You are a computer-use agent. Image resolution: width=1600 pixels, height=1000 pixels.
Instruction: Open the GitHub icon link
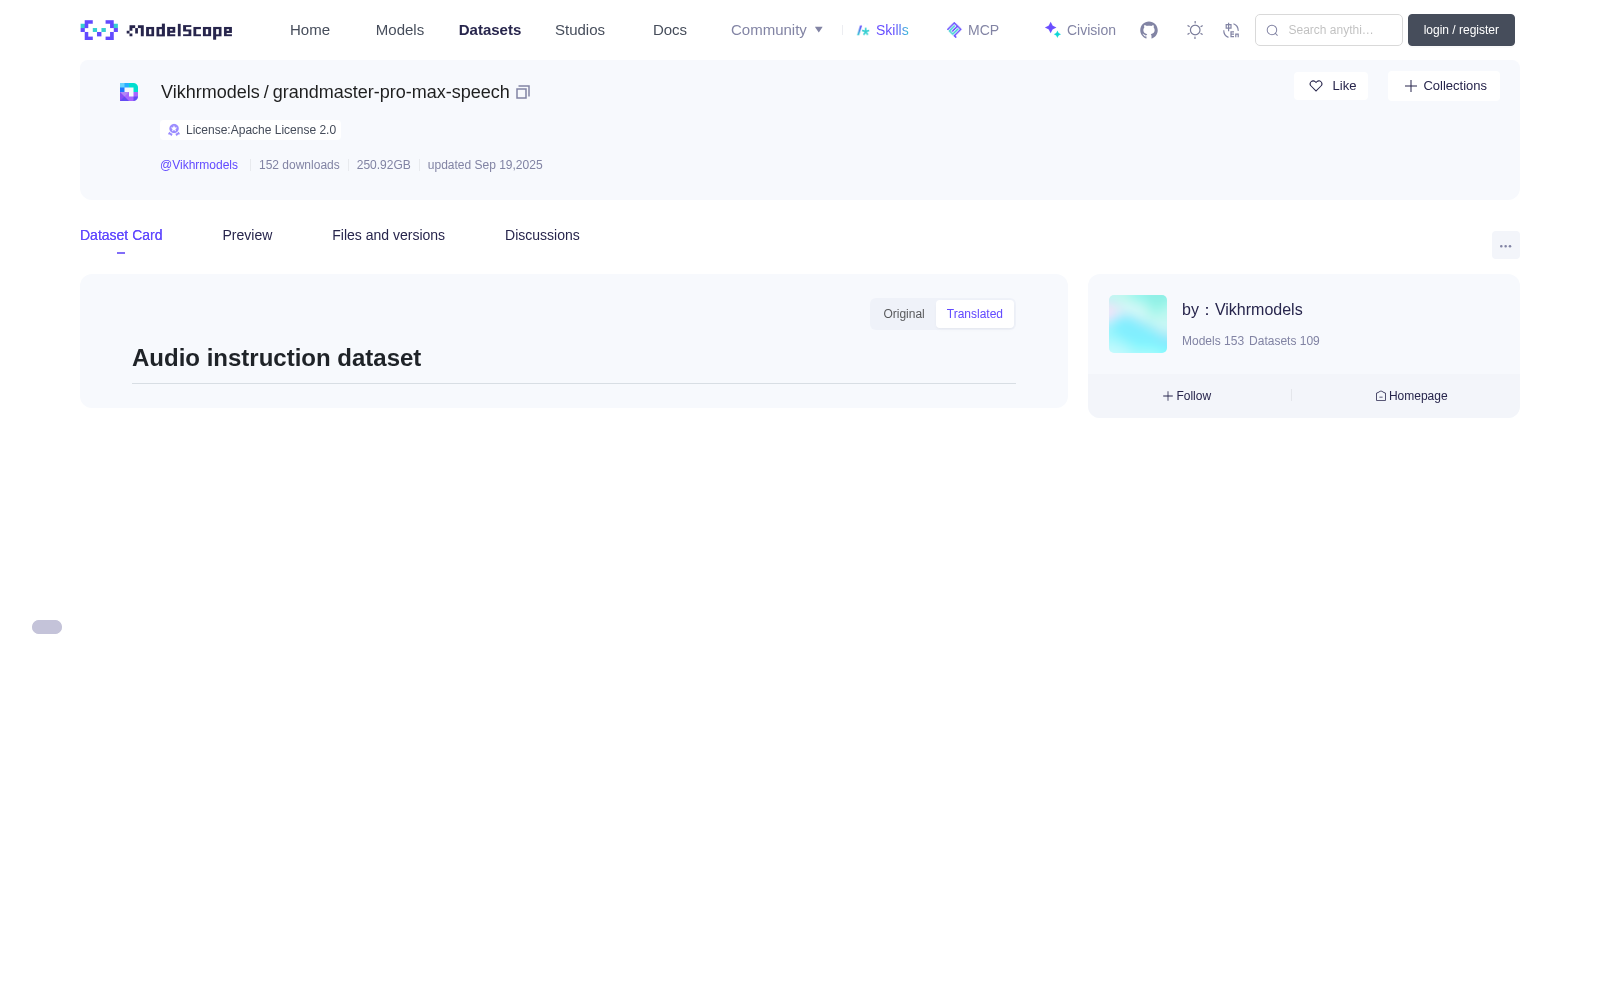click(x=1149, y=30)
